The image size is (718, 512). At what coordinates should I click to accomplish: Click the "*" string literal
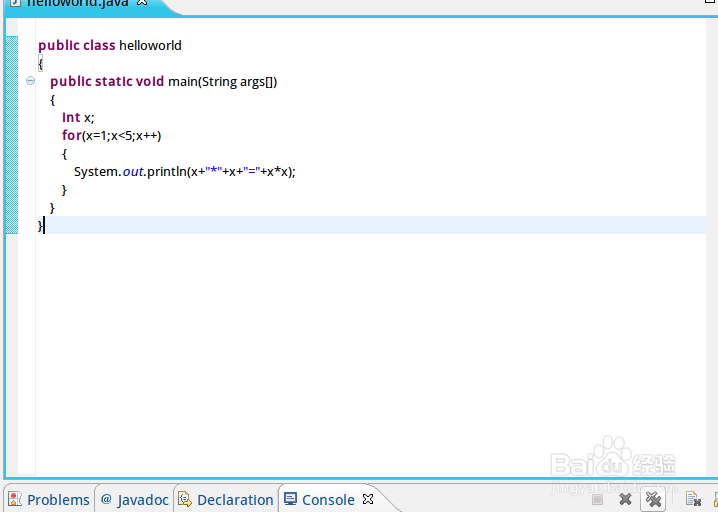[214, 171]
